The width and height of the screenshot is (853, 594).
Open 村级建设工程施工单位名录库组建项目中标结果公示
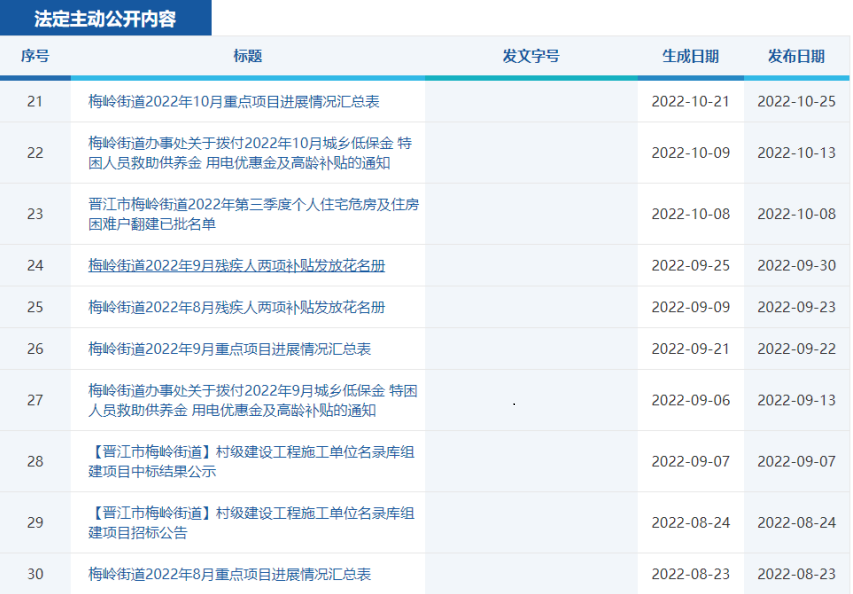[250, 462]
